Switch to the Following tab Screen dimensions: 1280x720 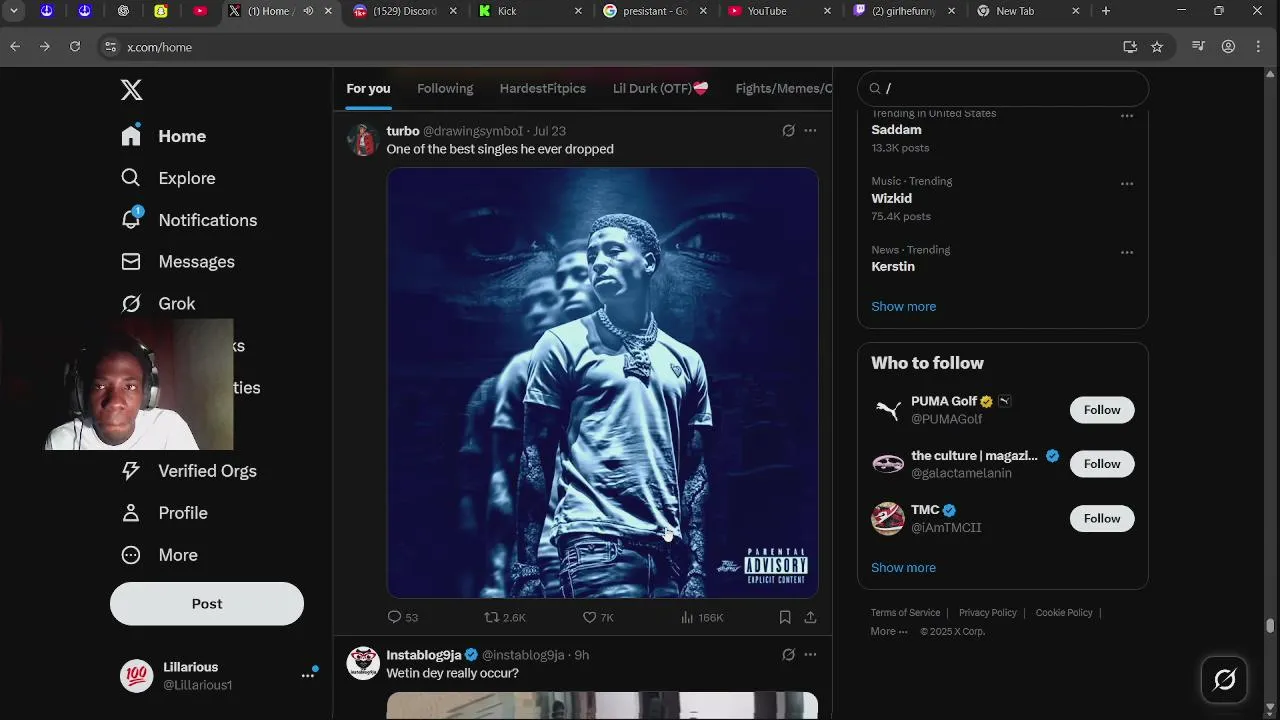click(445, 88)
